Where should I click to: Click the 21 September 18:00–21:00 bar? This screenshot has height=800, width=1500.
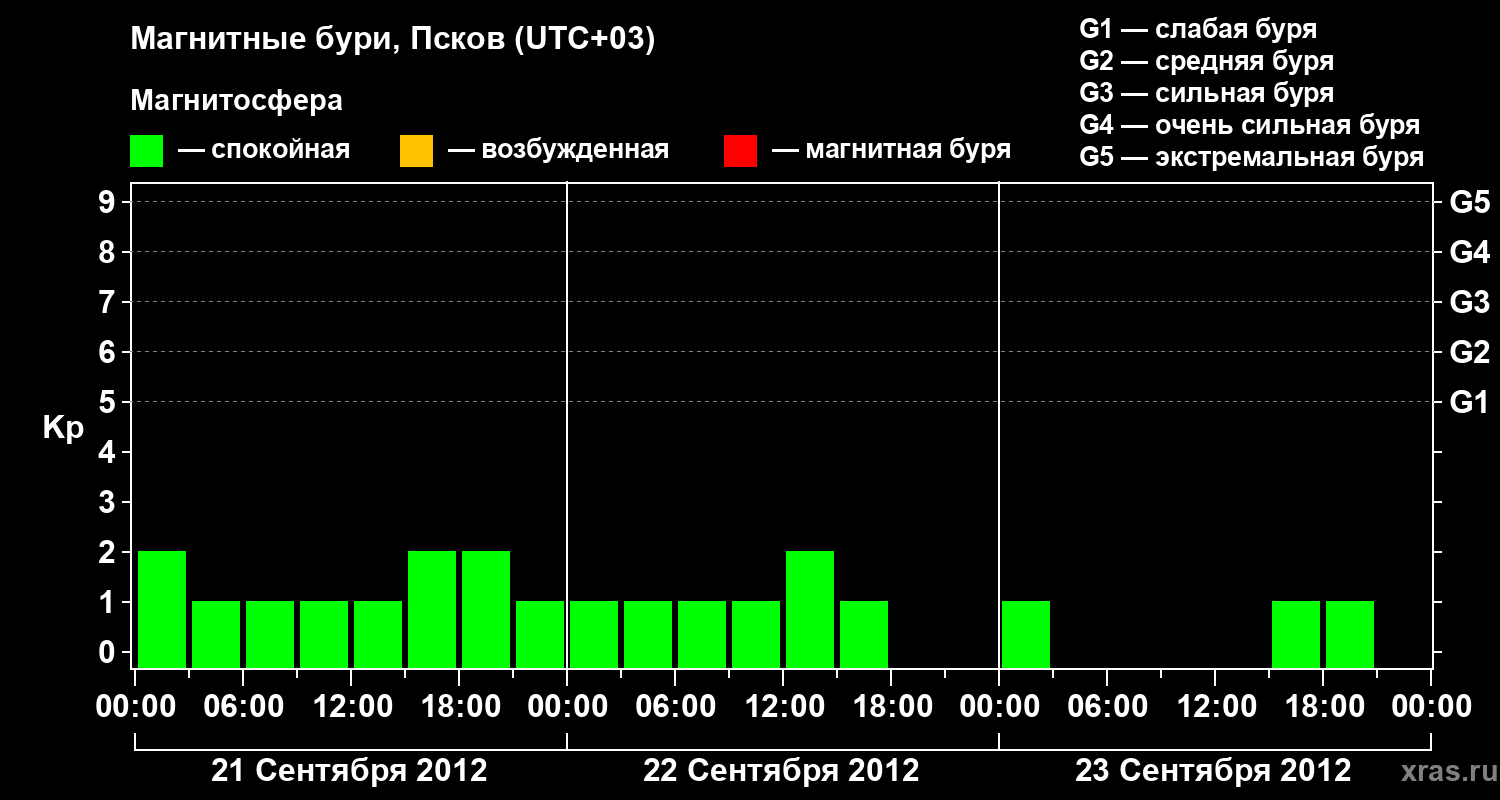click(486, 609)
